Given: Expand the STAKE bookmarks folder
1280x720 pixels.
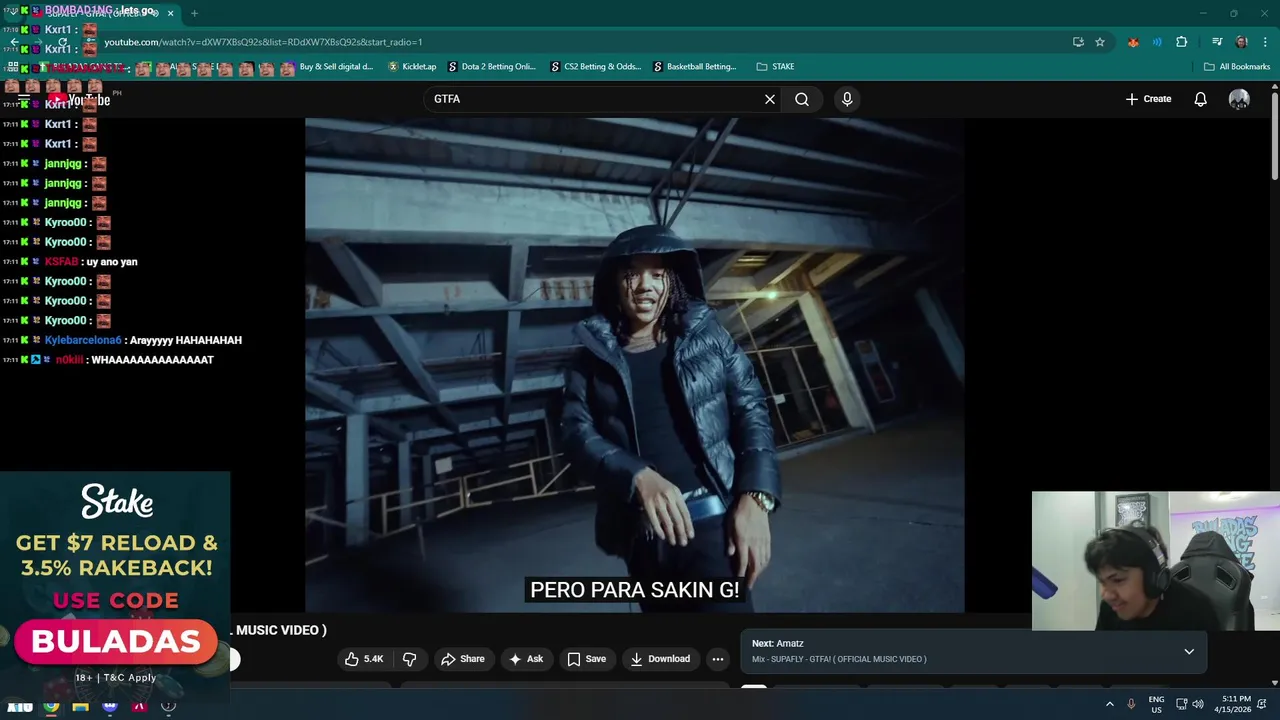Looking at the screenshot, I should pyautogui.click(x=775, y=67).
